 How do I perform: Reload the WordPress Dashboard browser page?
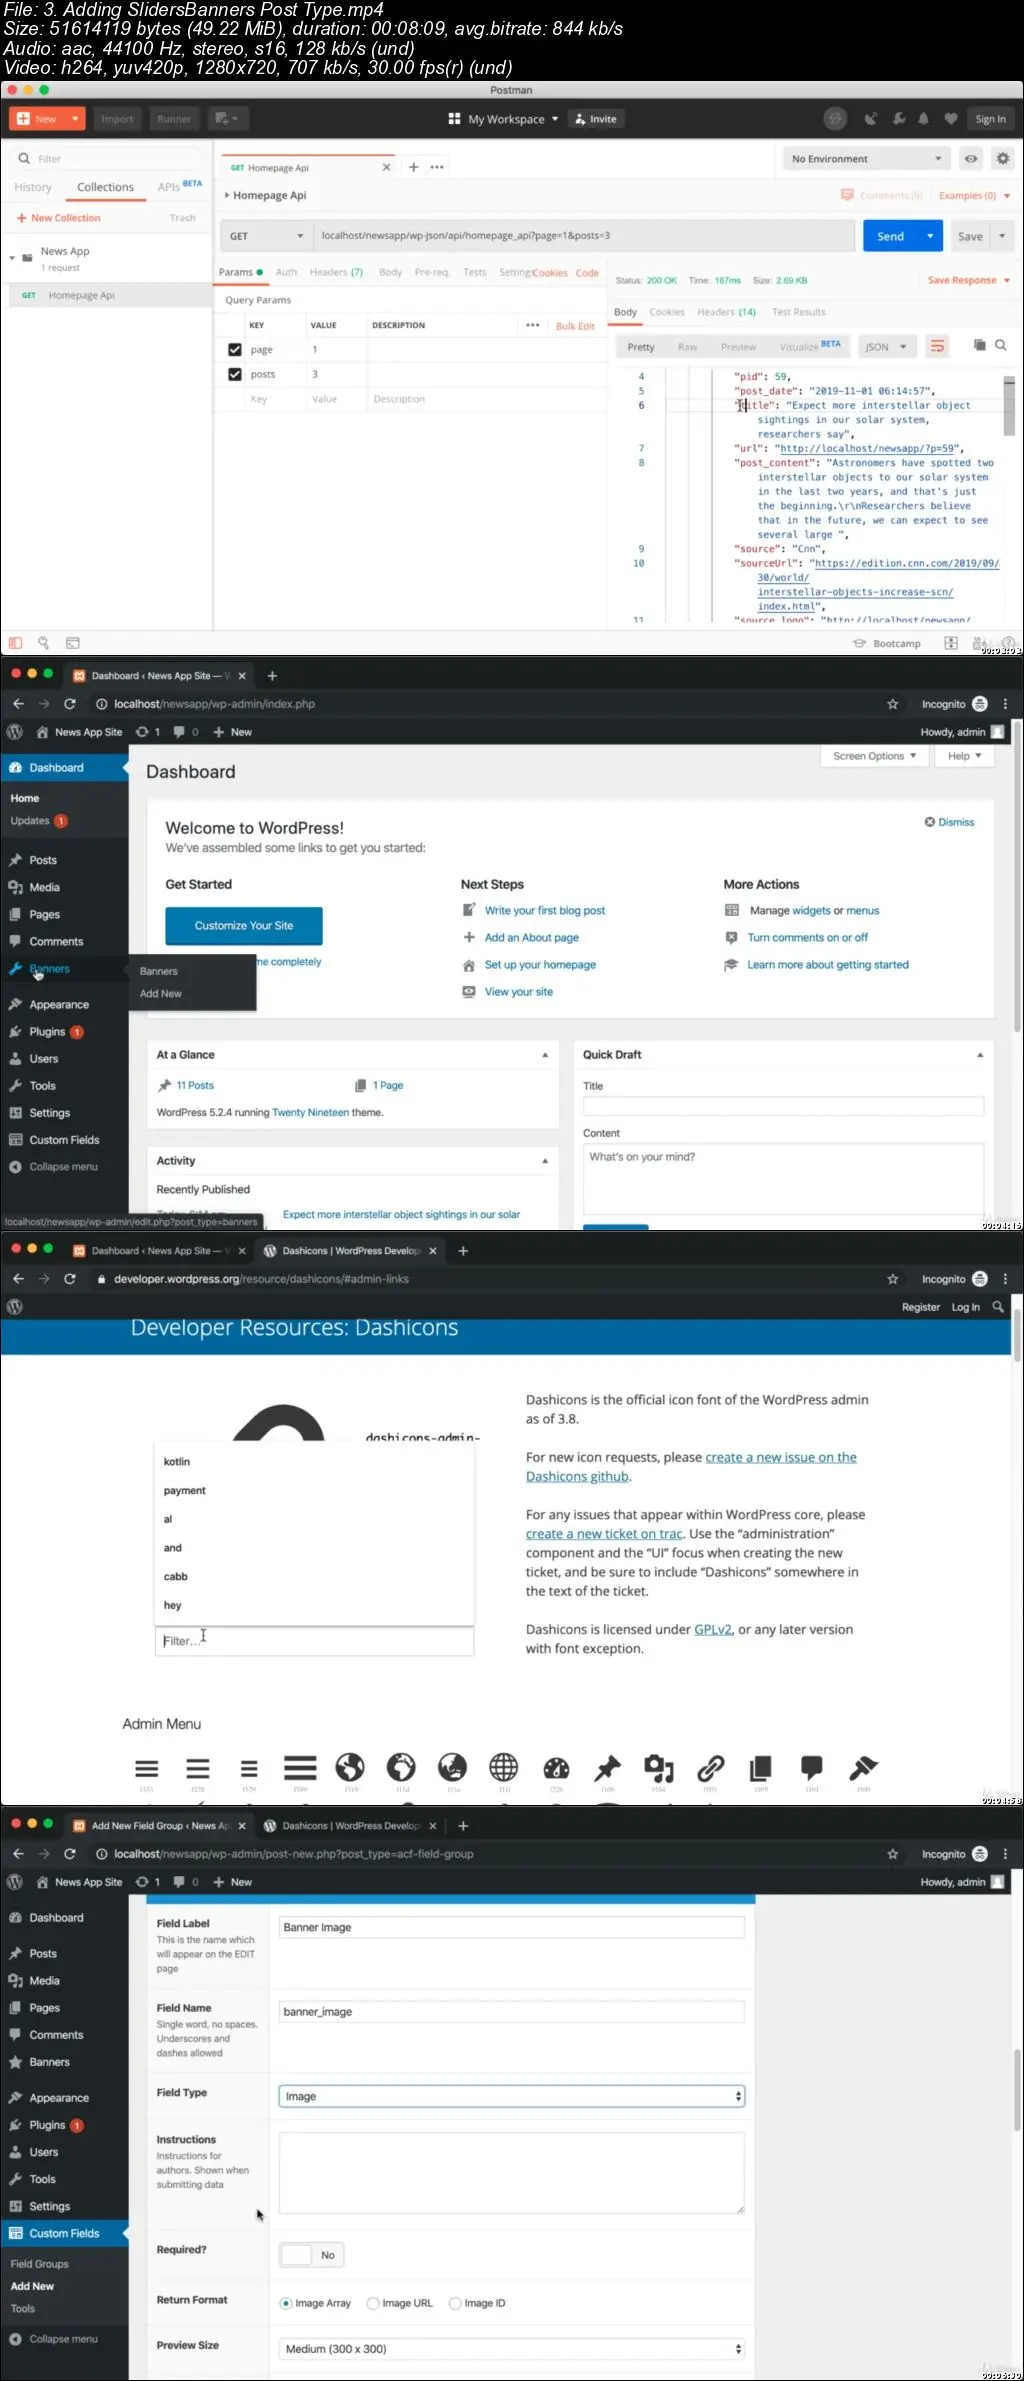(x=70, y=704)
